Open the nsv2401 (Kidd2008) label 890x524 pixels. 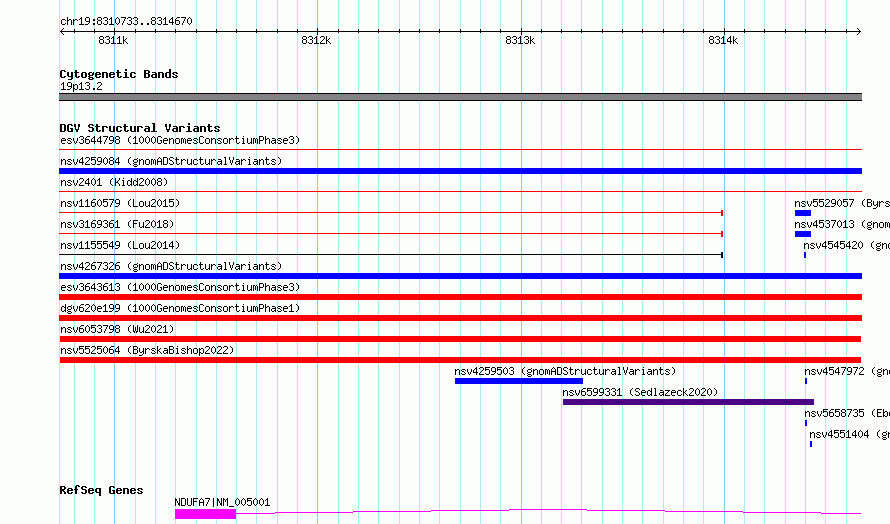(114, 182)
